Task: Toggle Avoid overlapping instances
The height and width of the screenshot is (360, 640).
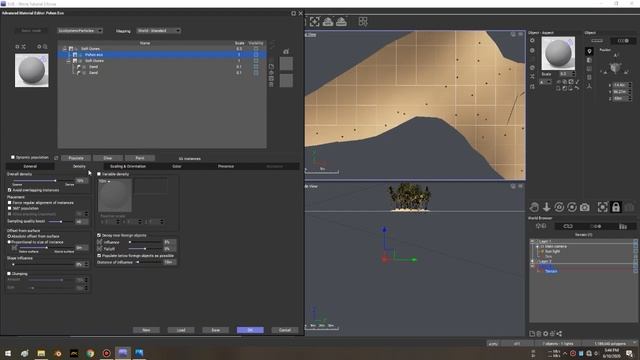Action: pyautogui.click(x=9, y=190)
